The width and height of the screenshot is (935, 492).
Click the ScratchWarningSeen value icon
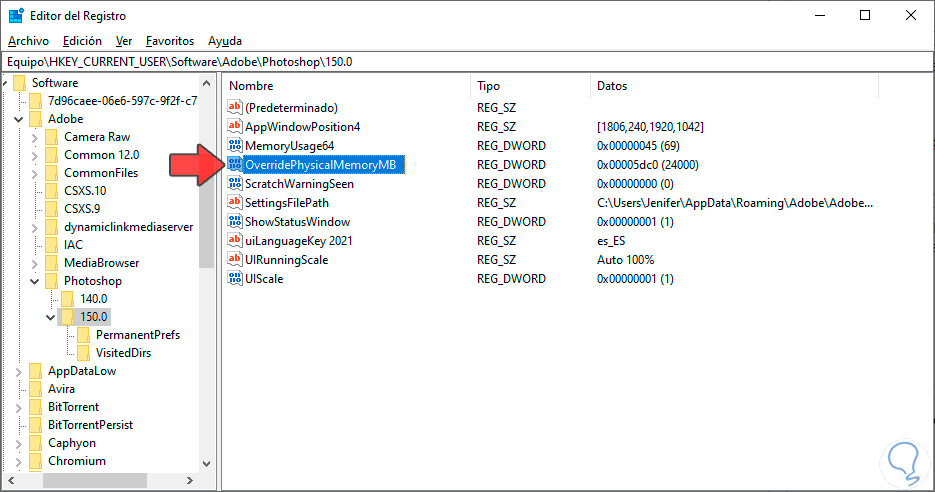[235, 184]
